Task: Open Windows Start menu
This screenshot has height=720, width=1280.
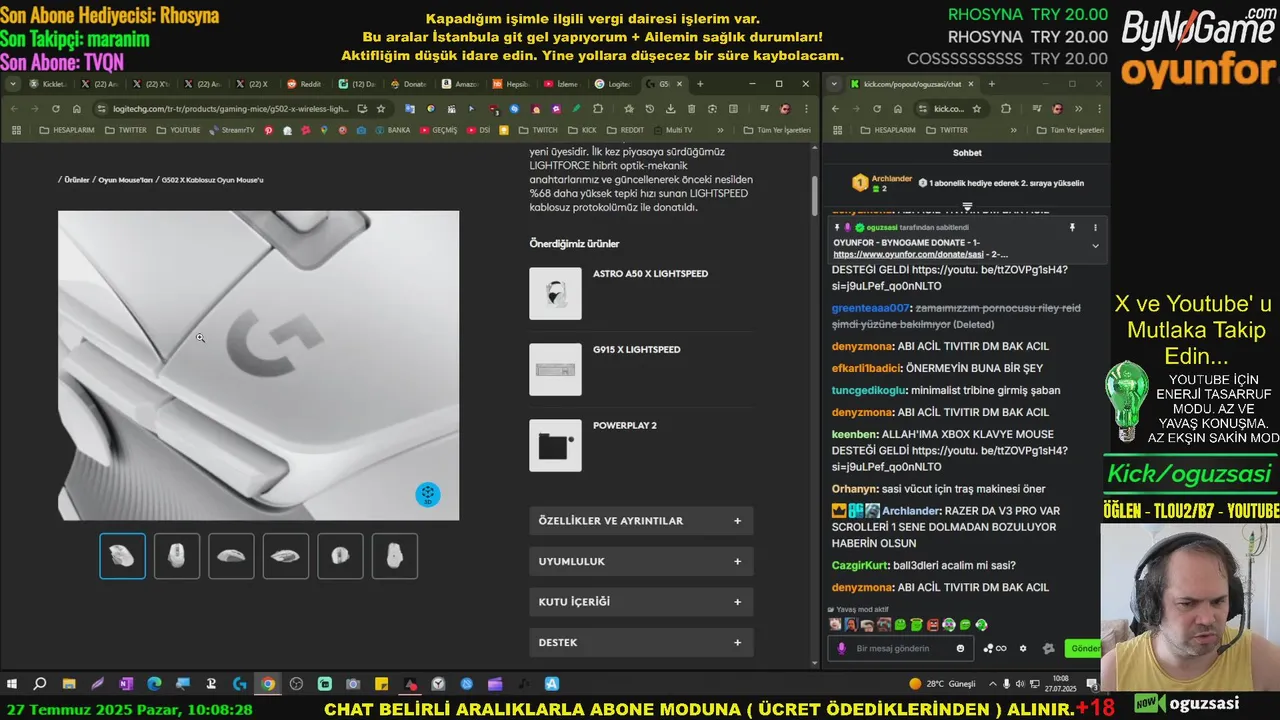Action: pos(12,684)
